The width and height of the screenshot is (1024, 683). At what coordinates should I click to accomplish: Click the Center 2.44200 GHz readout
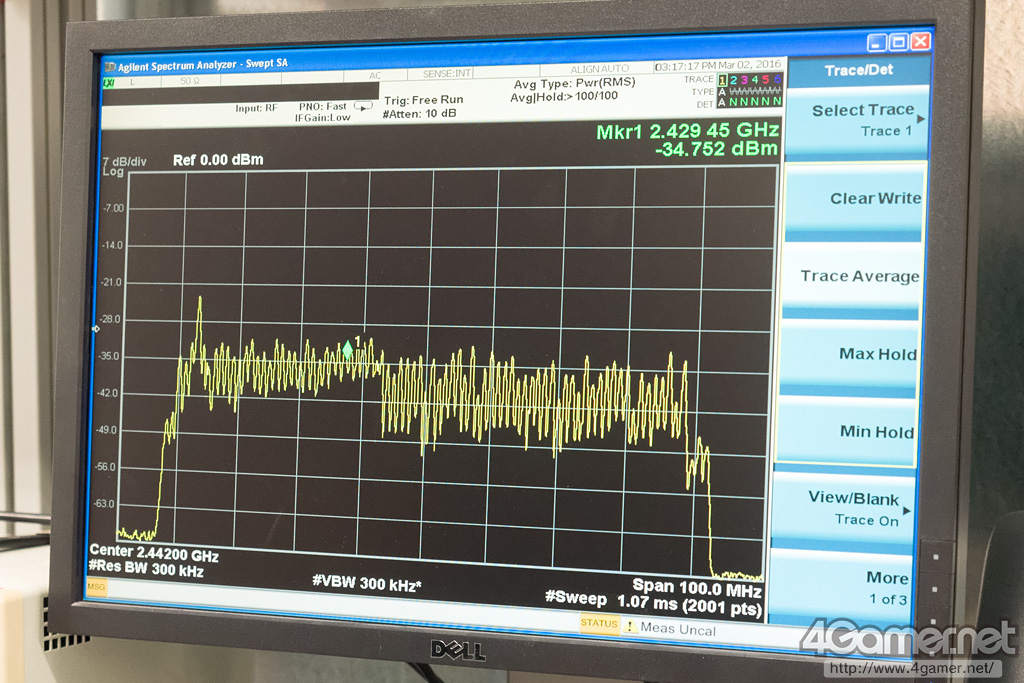coord(154,554)
